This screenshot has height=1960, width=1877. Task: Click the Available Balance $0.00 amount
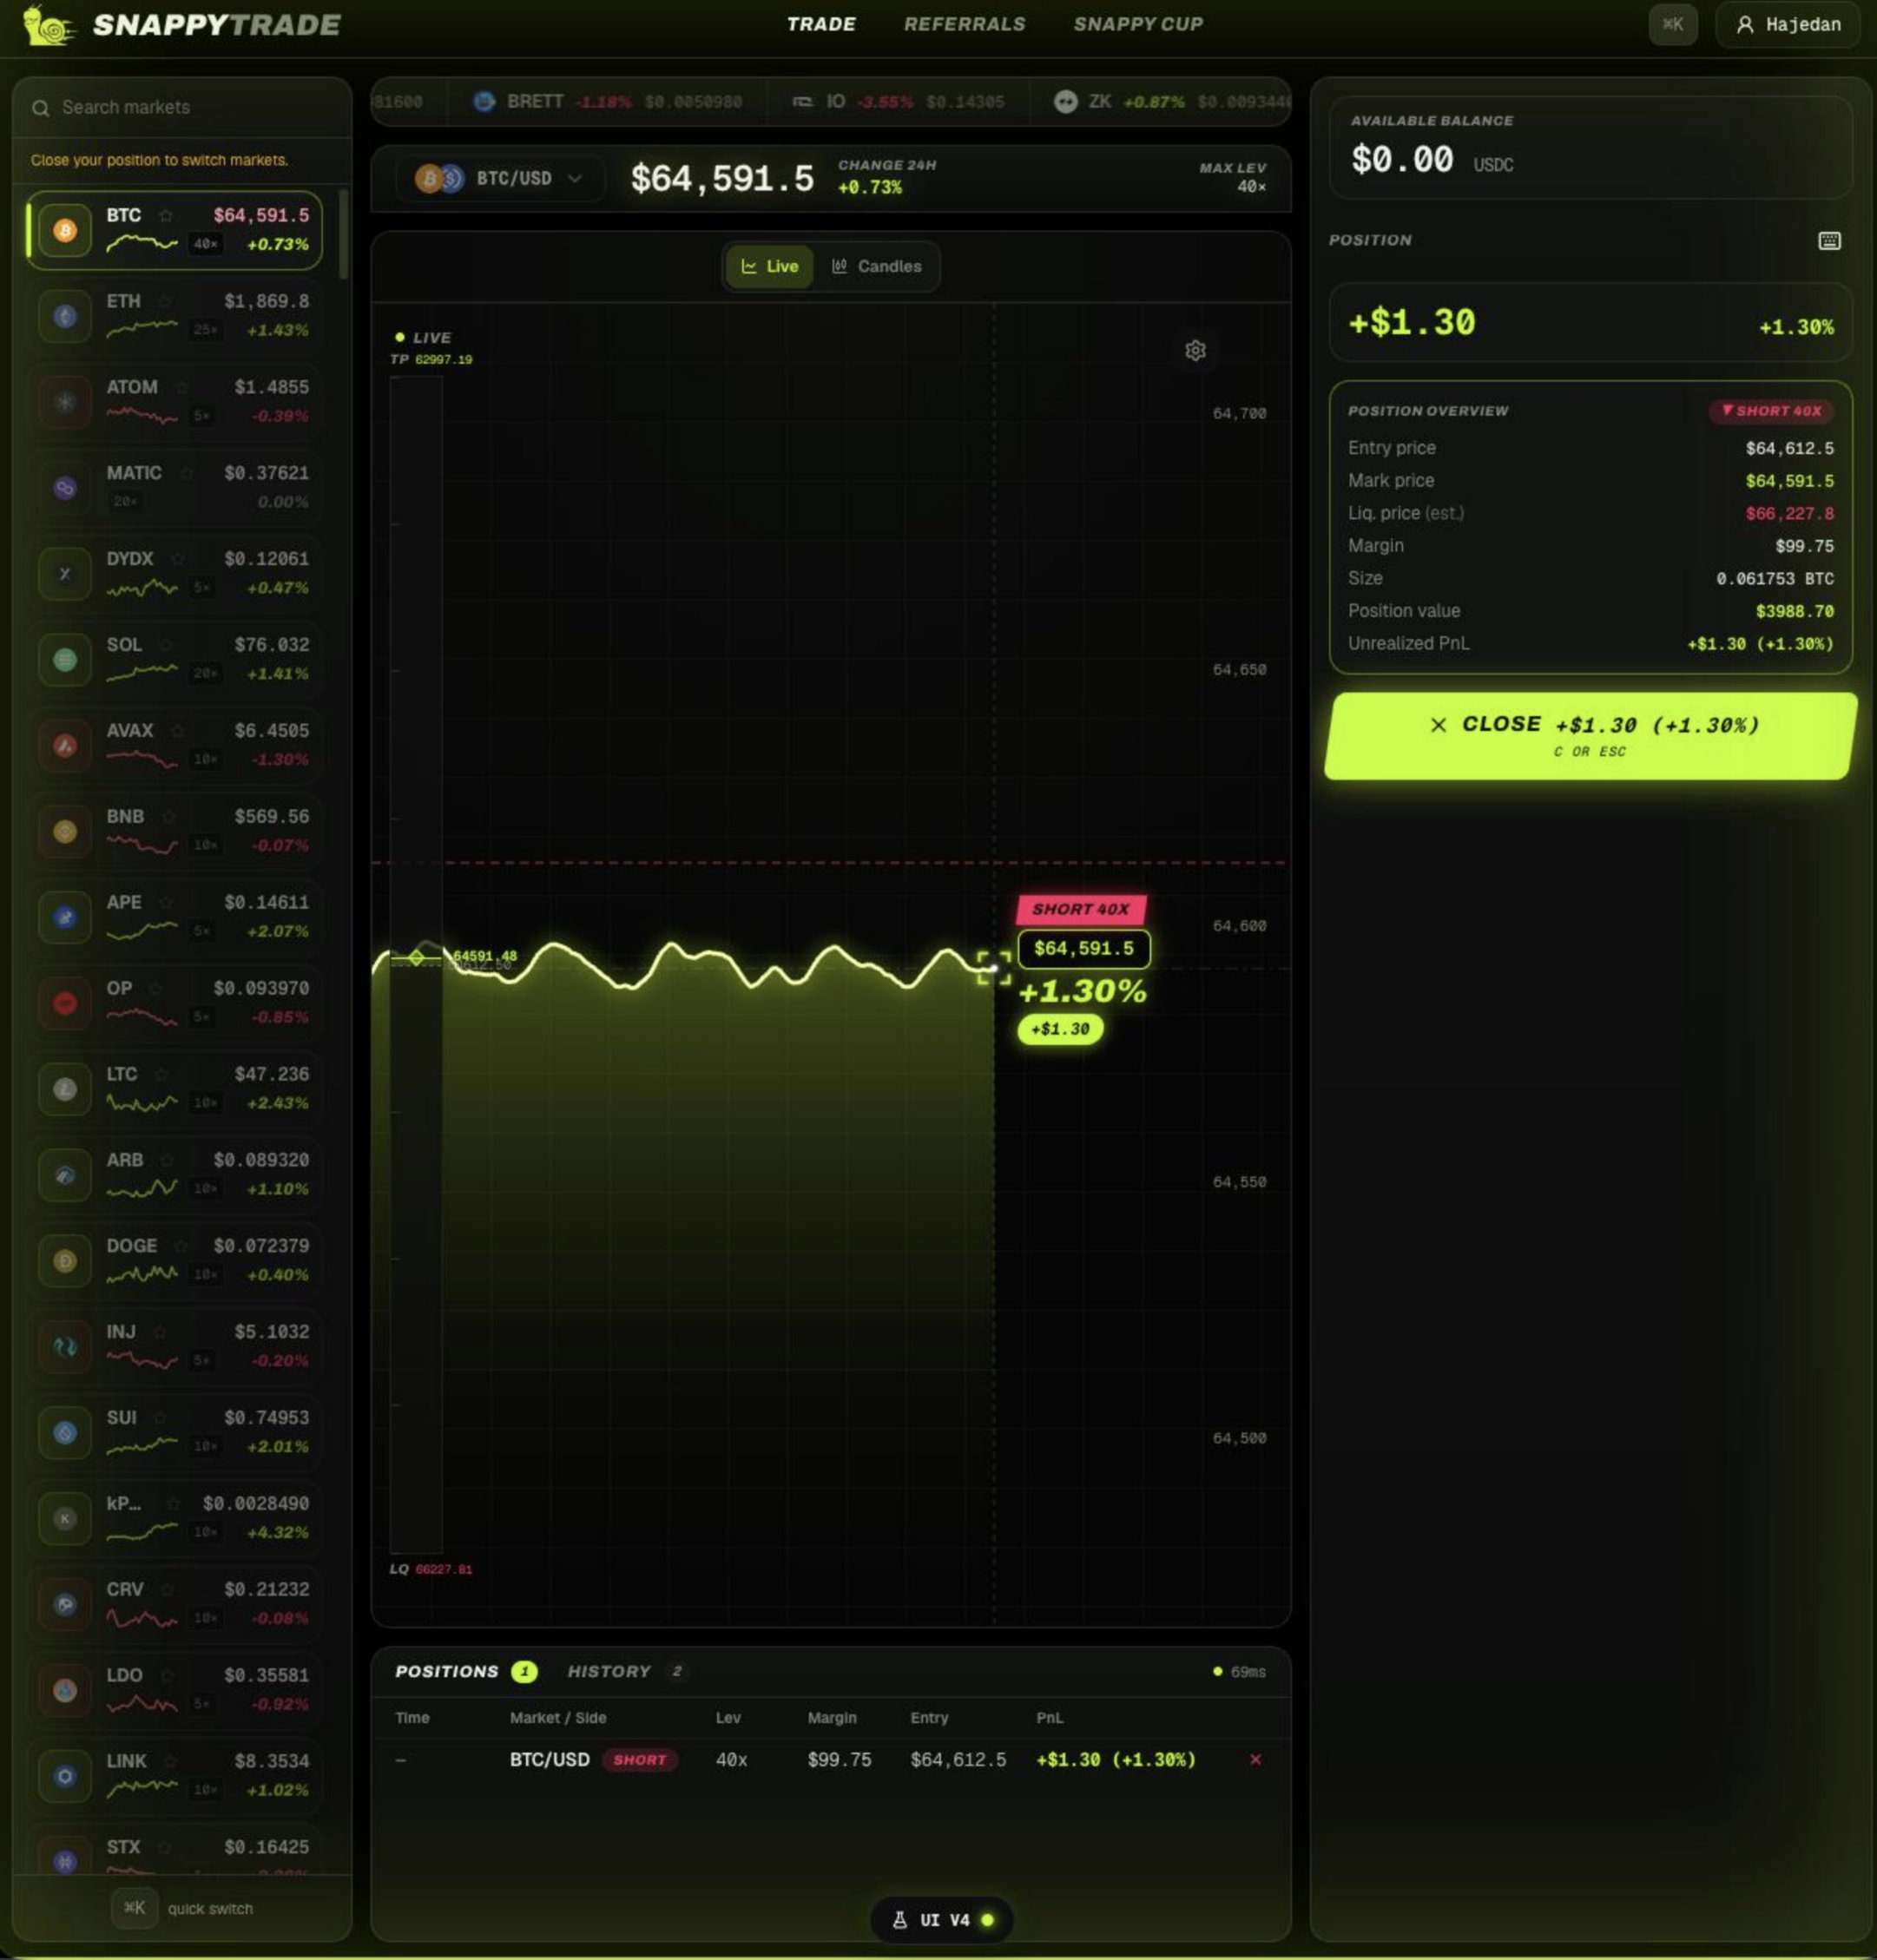pyautogui.click(x=1402, y=160)
